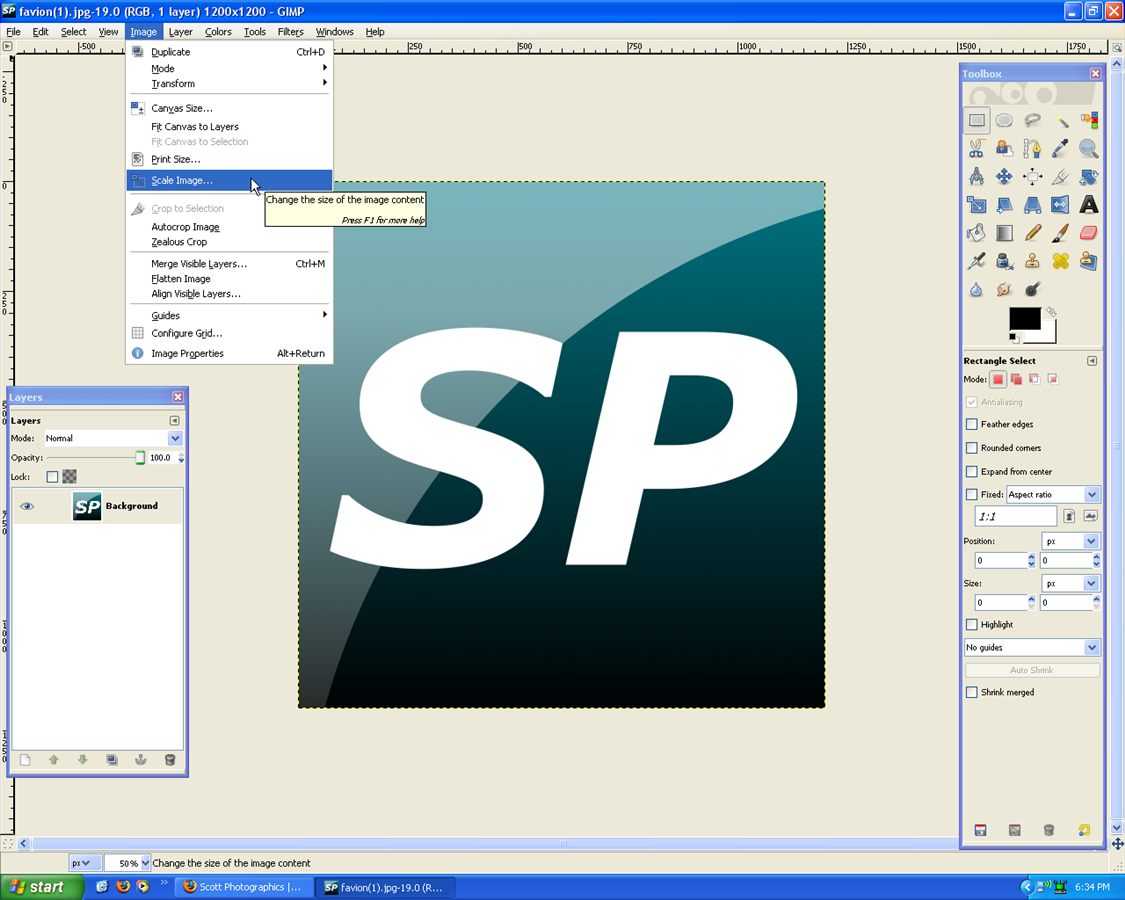
Task: Select the Smudge tool
Action: click(1004, 289)
